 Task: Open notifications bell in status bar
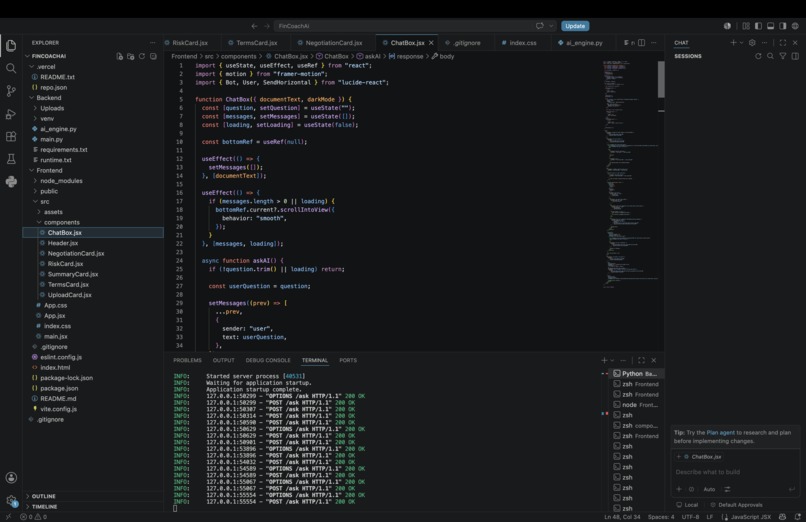click(798, 517)
